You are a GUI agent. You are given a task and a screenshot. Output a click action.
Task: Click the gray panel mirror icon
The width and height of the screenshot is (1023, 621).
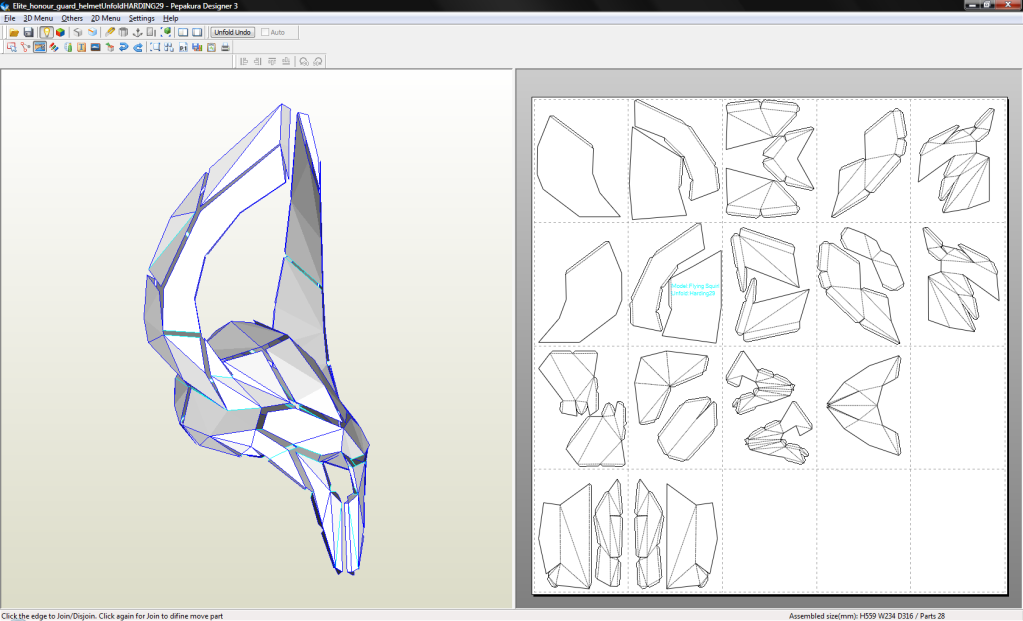pos(151,32)
